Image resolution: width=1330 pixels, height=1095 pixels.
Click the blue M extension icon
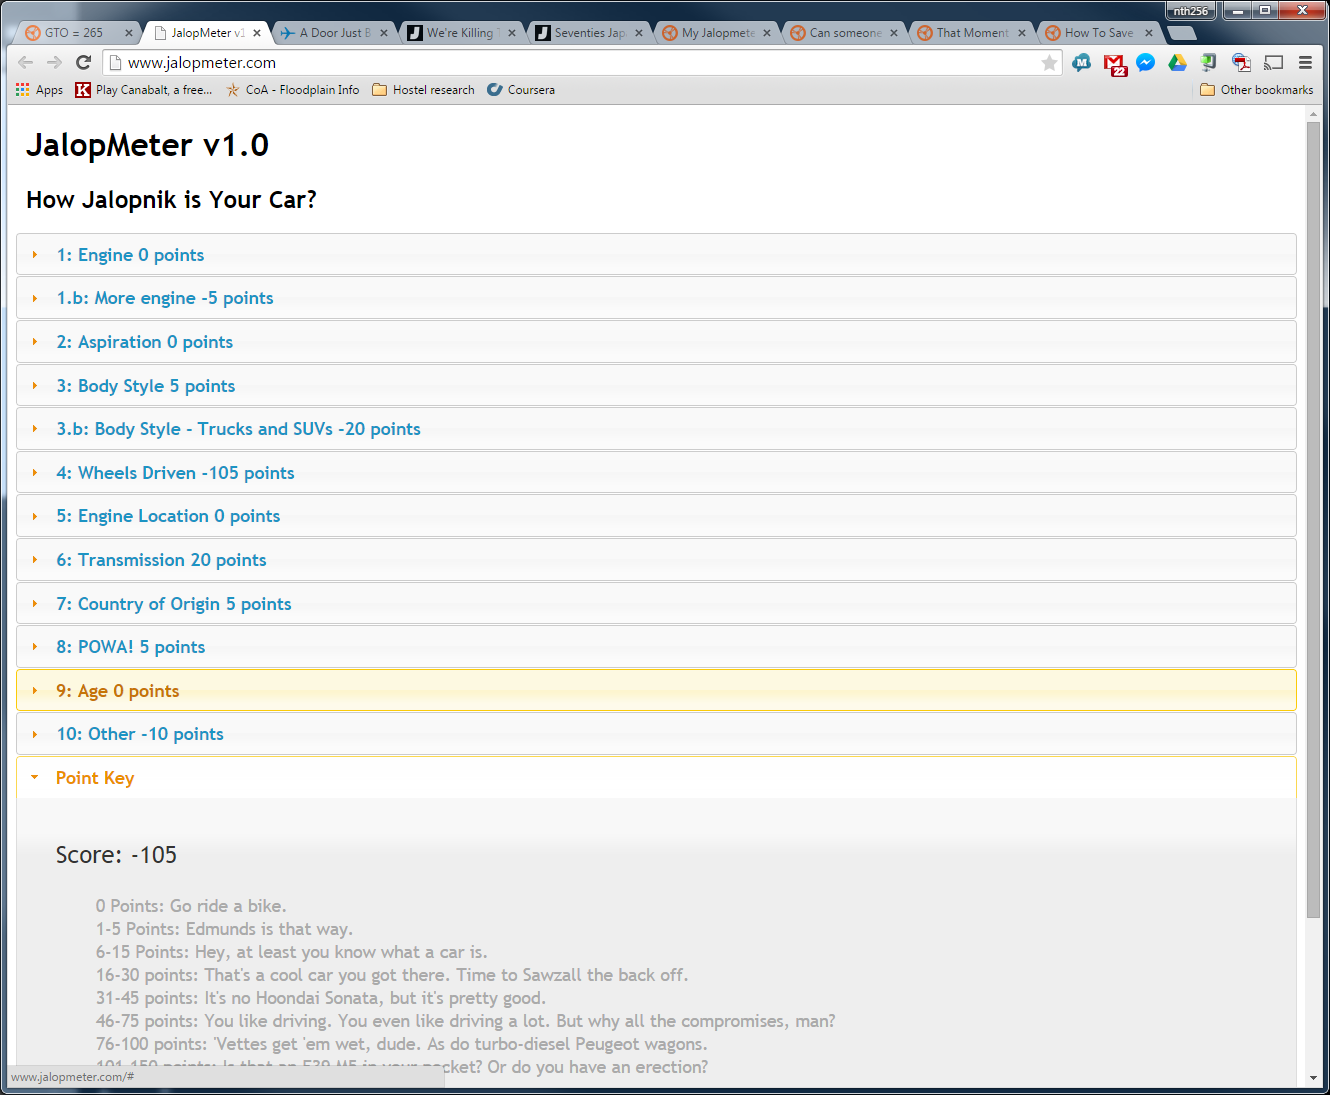click(x=1082, y=62)
